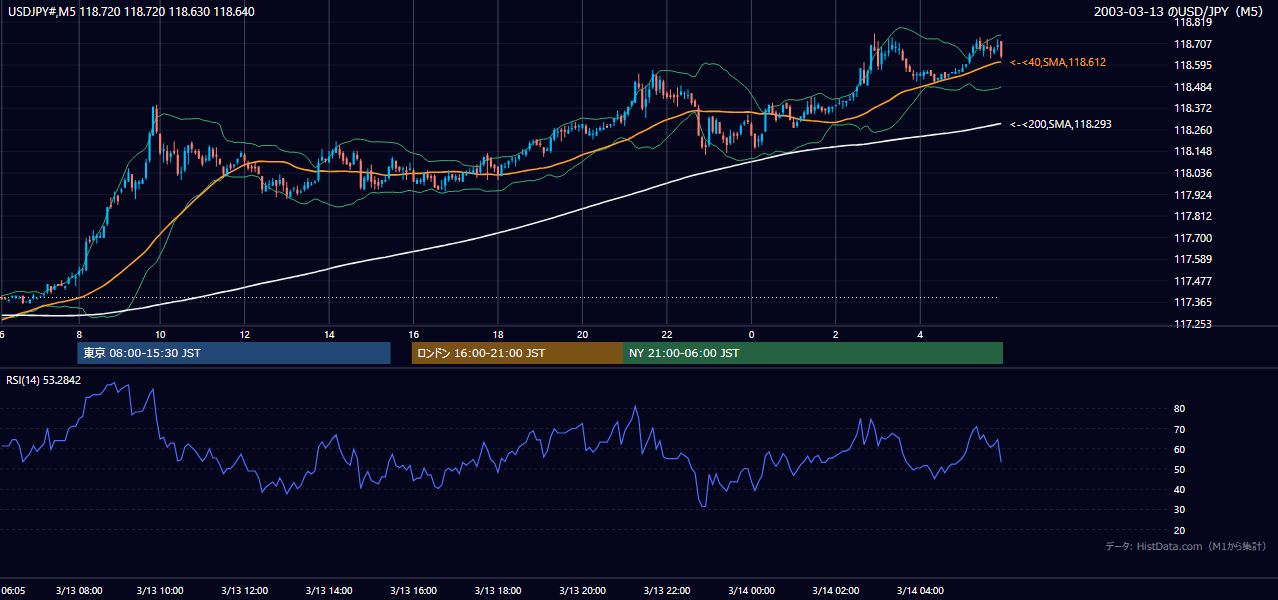Click the RSI scale value 30

(x=1180, y=510)
